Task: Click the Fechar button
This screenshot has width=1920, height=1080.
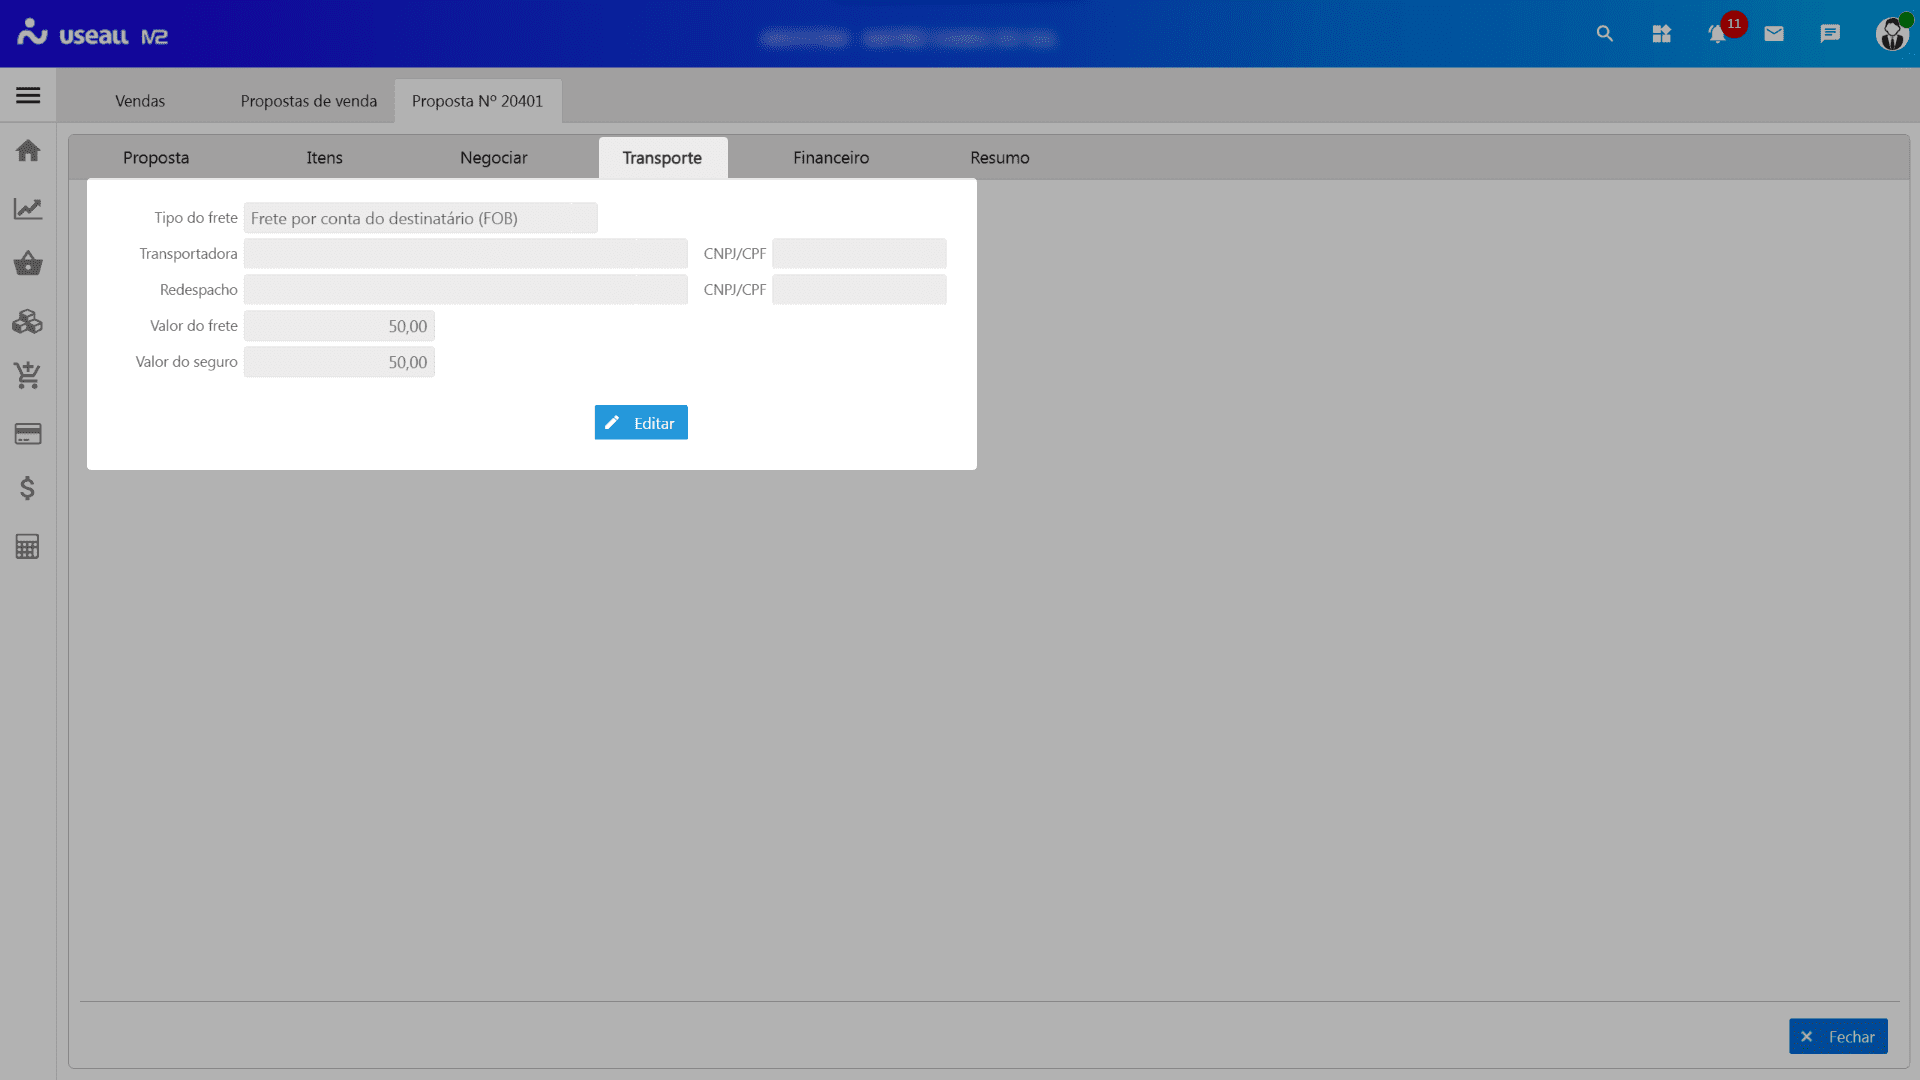Action: pos(1838,1037)
